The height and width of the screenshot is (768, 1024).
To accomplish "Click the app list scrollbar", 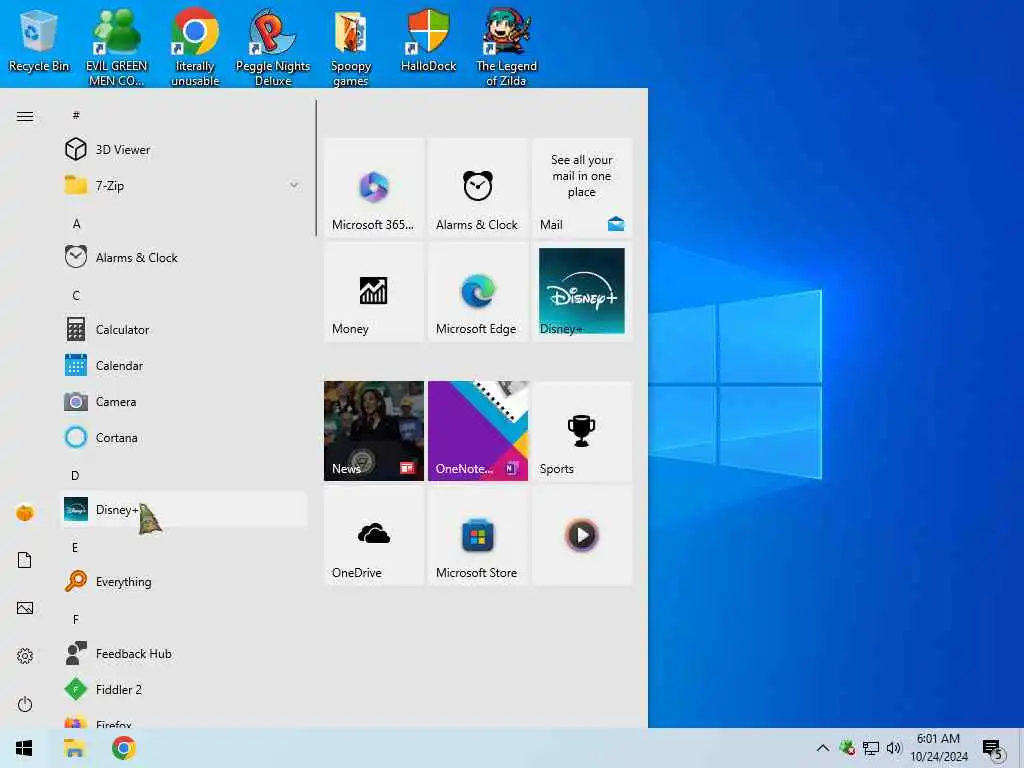I will pyautogui.click(x=316, y=168).
